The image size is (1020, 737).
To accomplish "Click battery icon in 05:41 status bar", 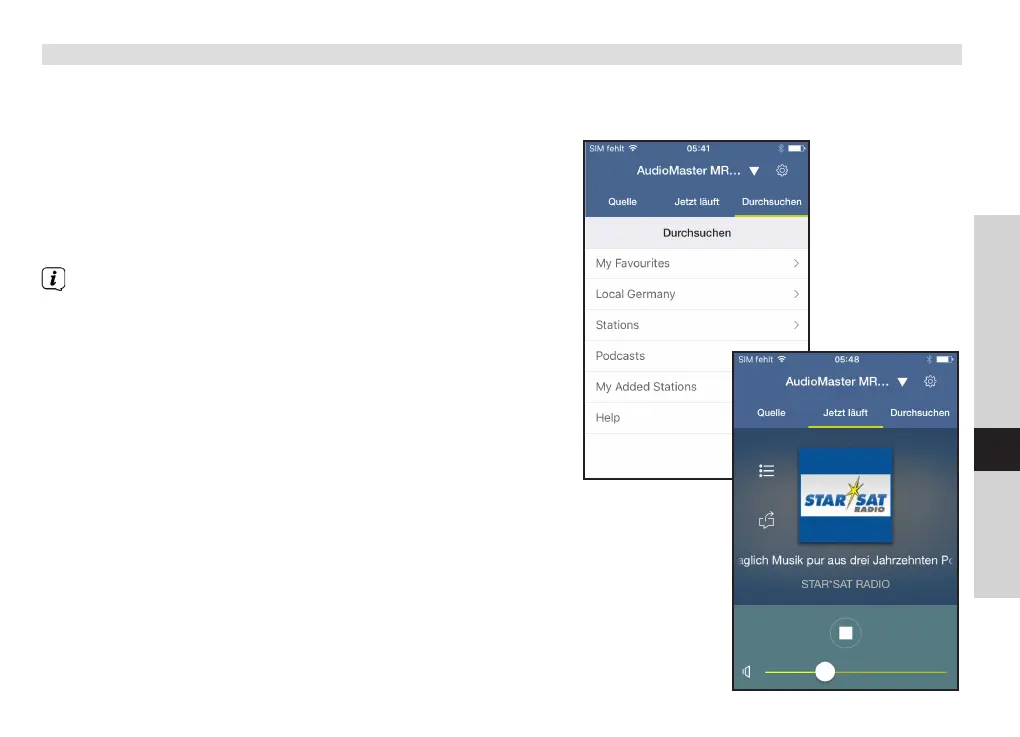I will click(796, 148).
